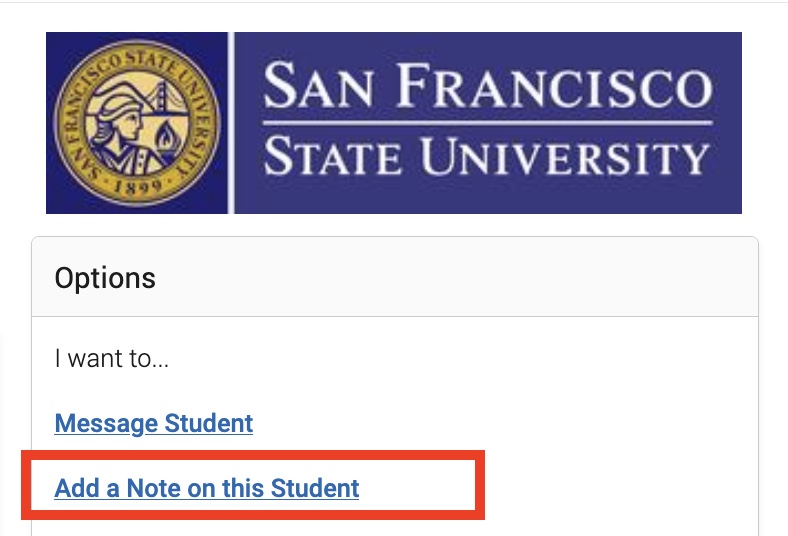Click the word 'Message' in the first link

click(107, 423)
